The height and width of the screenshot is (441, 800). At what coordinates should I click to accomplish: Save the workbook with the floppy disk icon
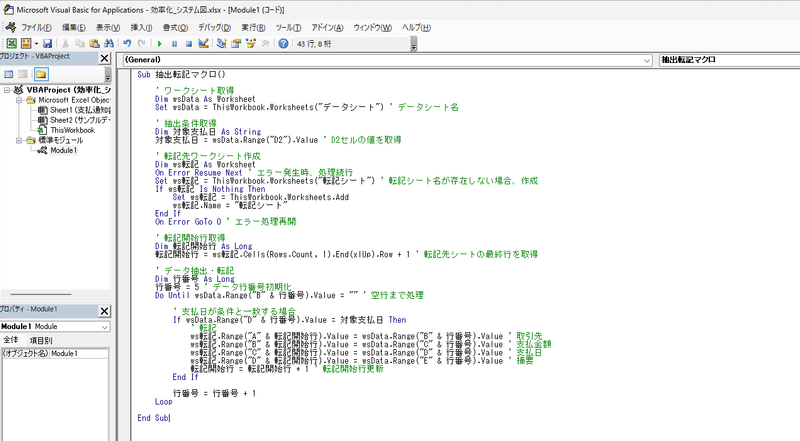(x=47, y=44)
